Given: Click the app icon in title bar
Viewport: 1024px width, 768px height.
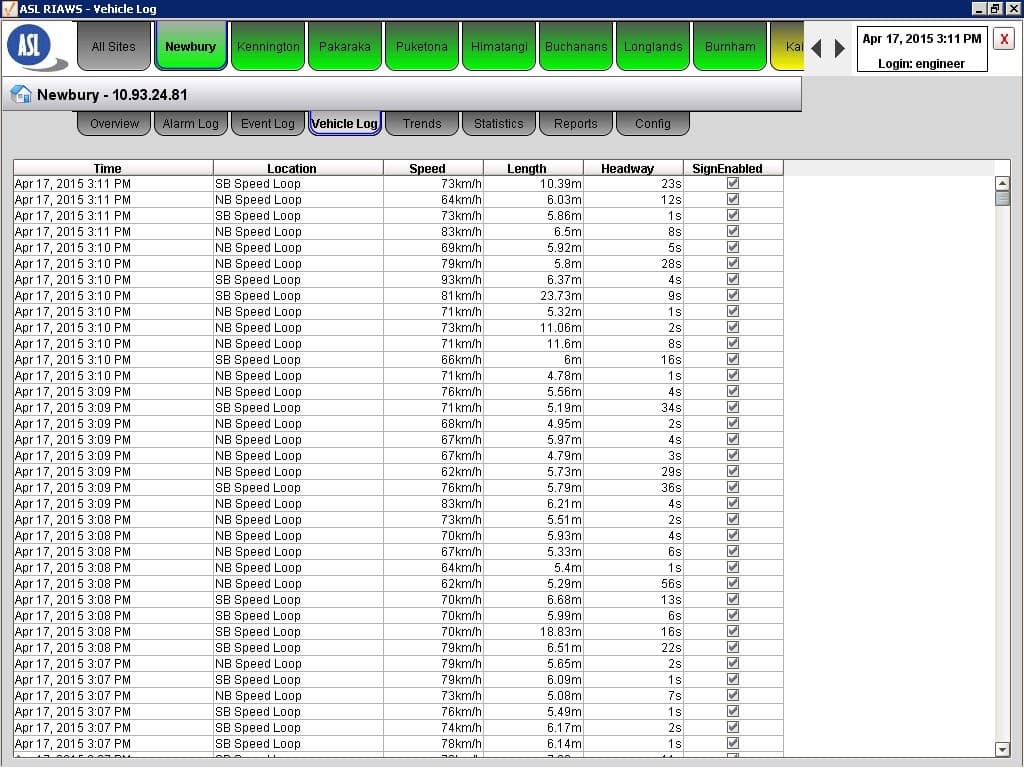Looking at the screenshot, I should tap(9, 8).
